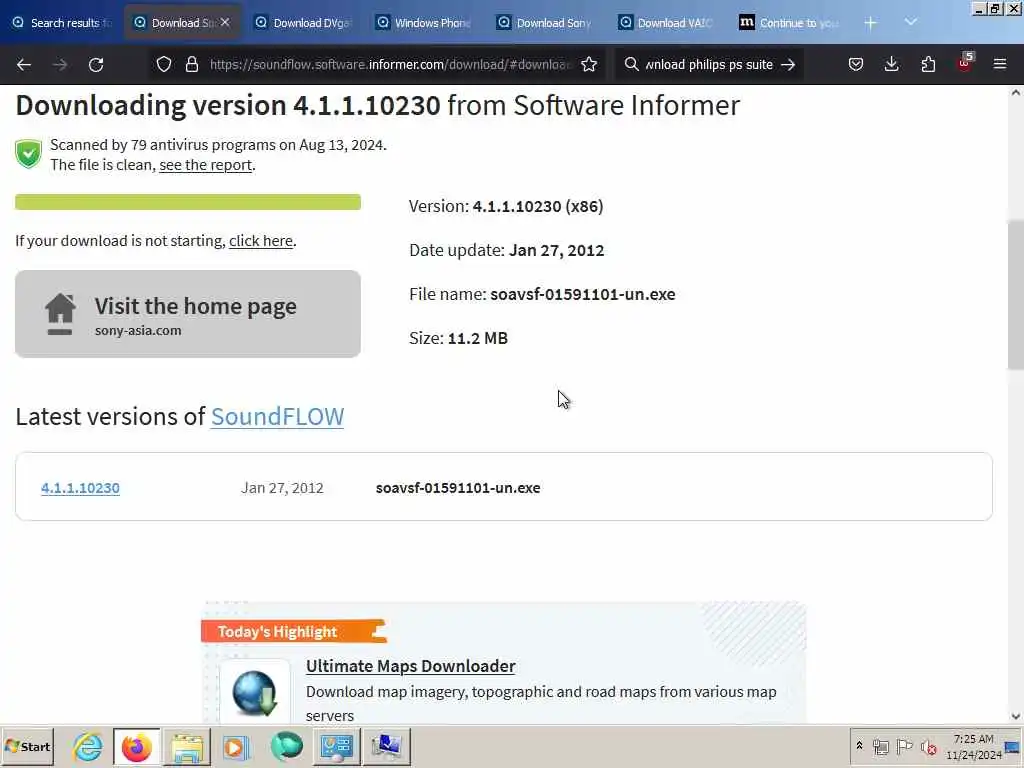
Task: Close the Download SoundFLOW tab
Action: [x=225, y=22]
